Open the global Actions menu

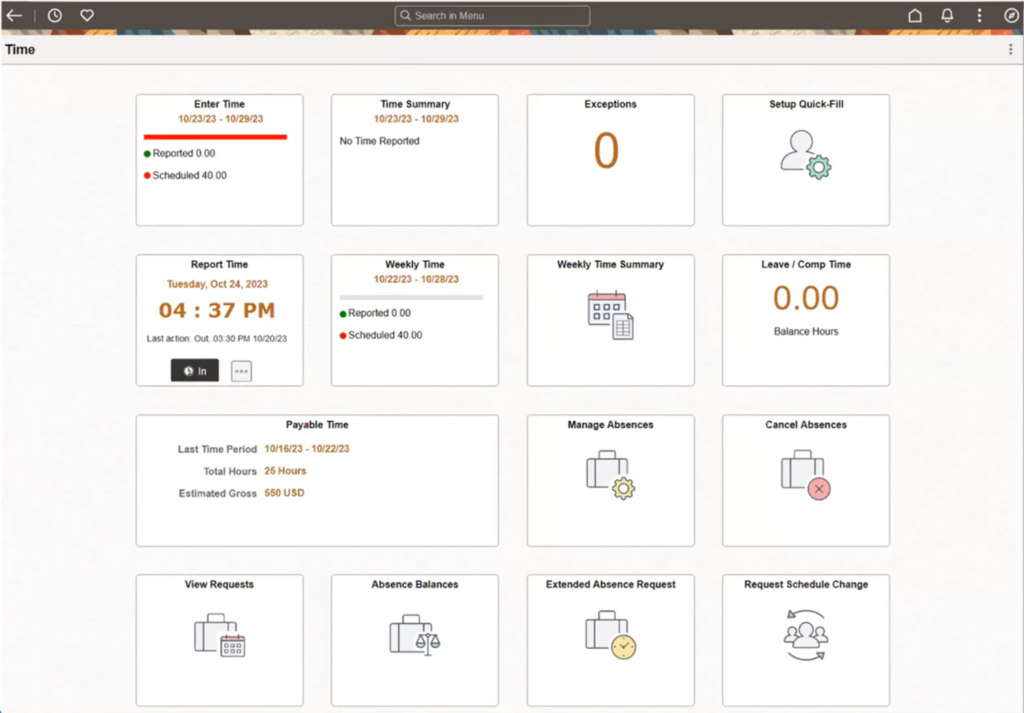pos(977,15)
